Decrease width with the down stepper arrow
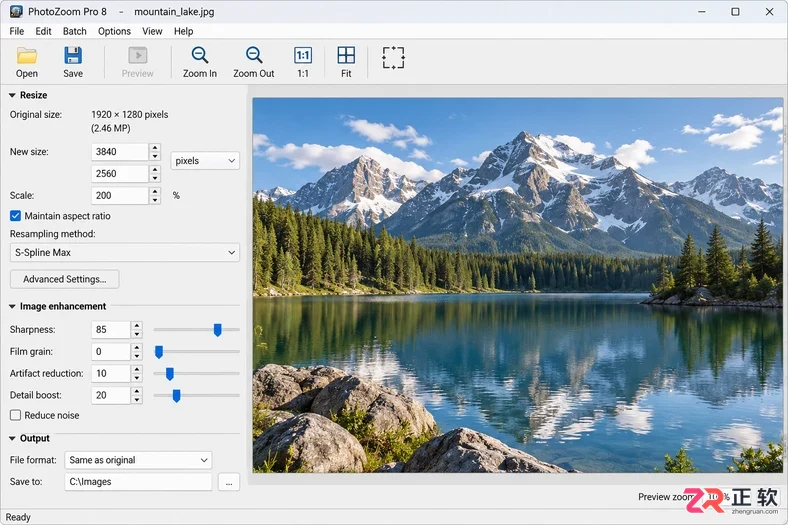 [x=155, y=156]
